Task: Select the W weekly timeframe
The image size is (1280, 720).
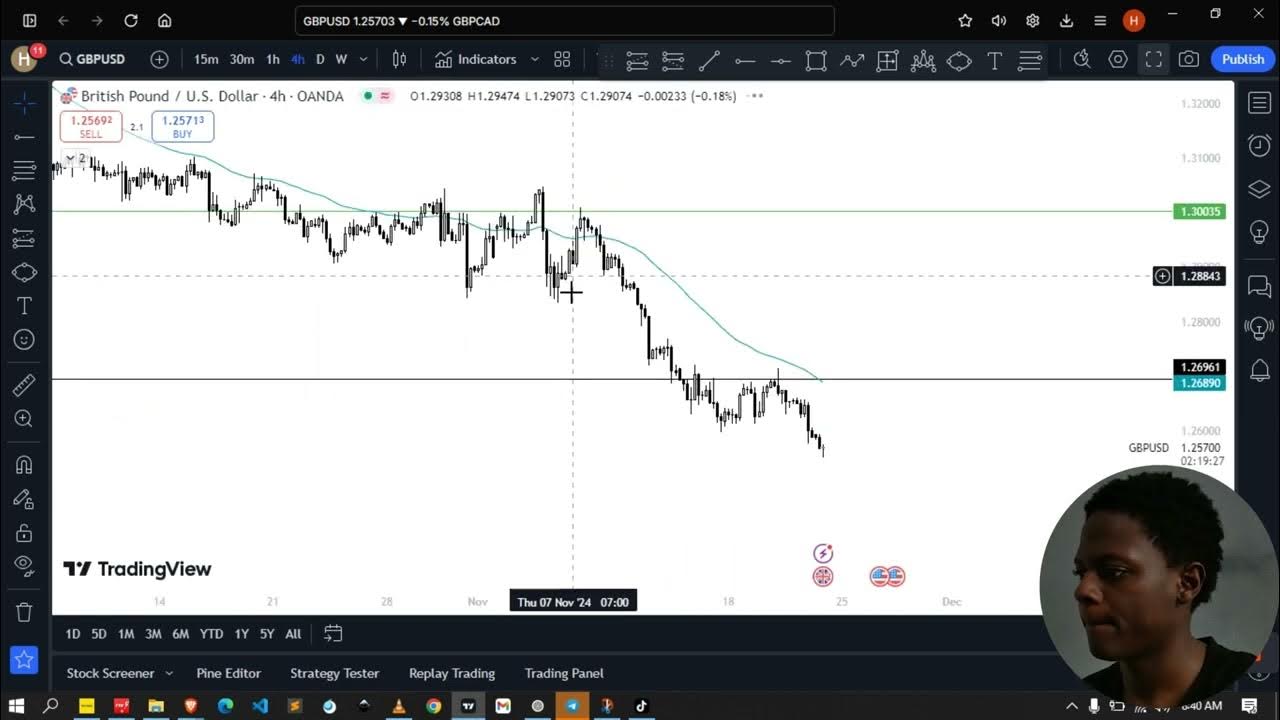Action: [x=341, y=59]
